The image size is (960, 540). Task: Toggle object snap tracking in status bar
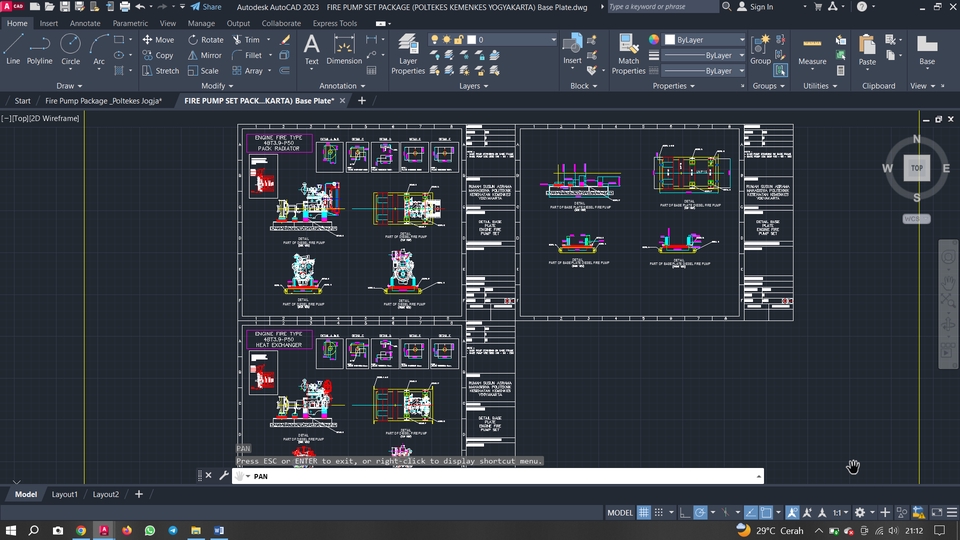pyautogui.click(x=751, y=512)
